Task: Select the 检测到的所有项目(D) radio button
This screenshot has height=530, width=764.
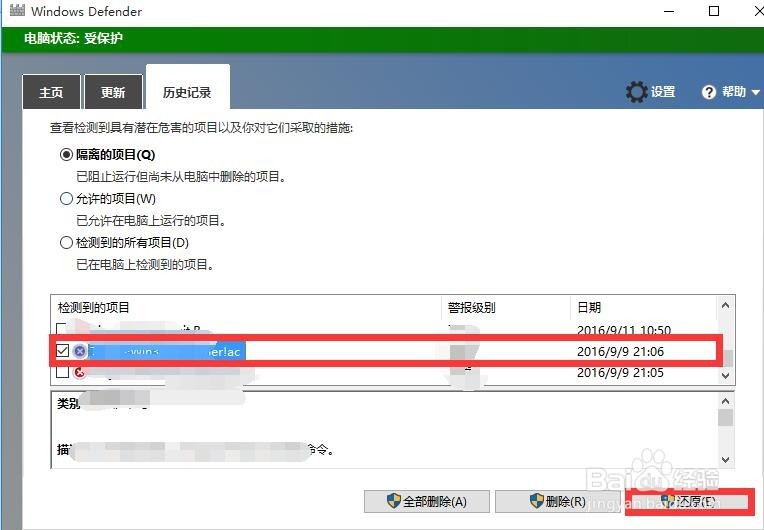Action: point(66,243)
